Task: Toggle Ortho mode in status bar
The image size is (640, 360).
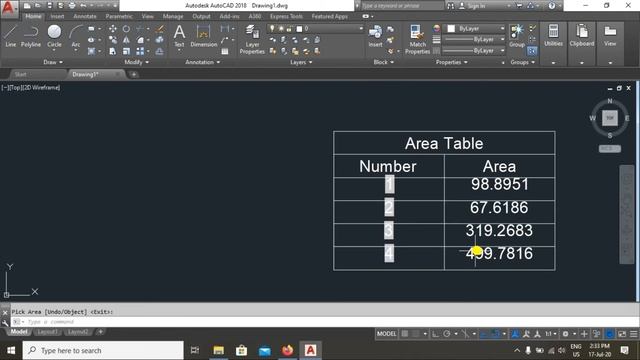Action: pyautogui.click(x=436, y=334)
